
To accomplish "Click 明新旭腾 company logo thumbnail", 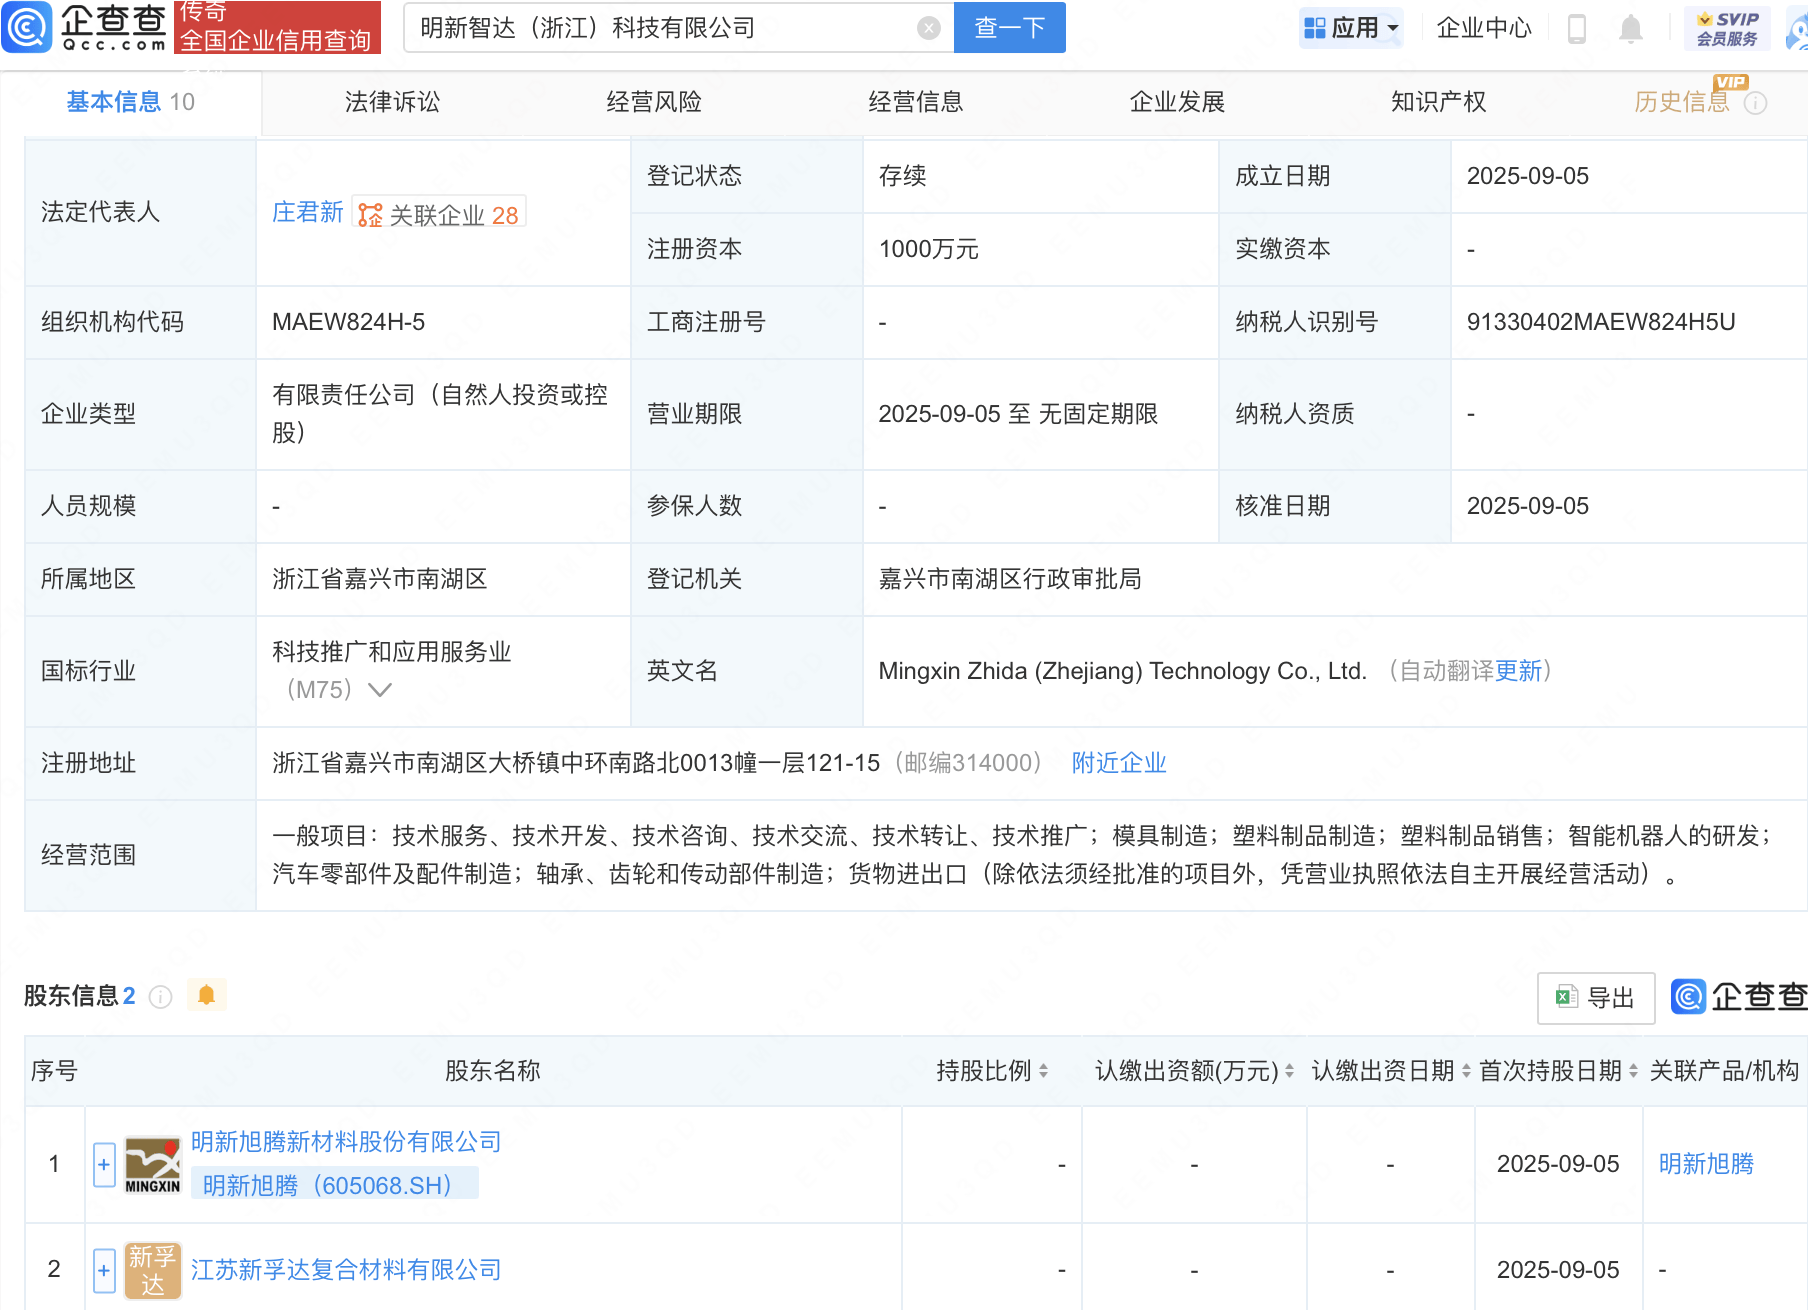I will [x=152, y=1165].
